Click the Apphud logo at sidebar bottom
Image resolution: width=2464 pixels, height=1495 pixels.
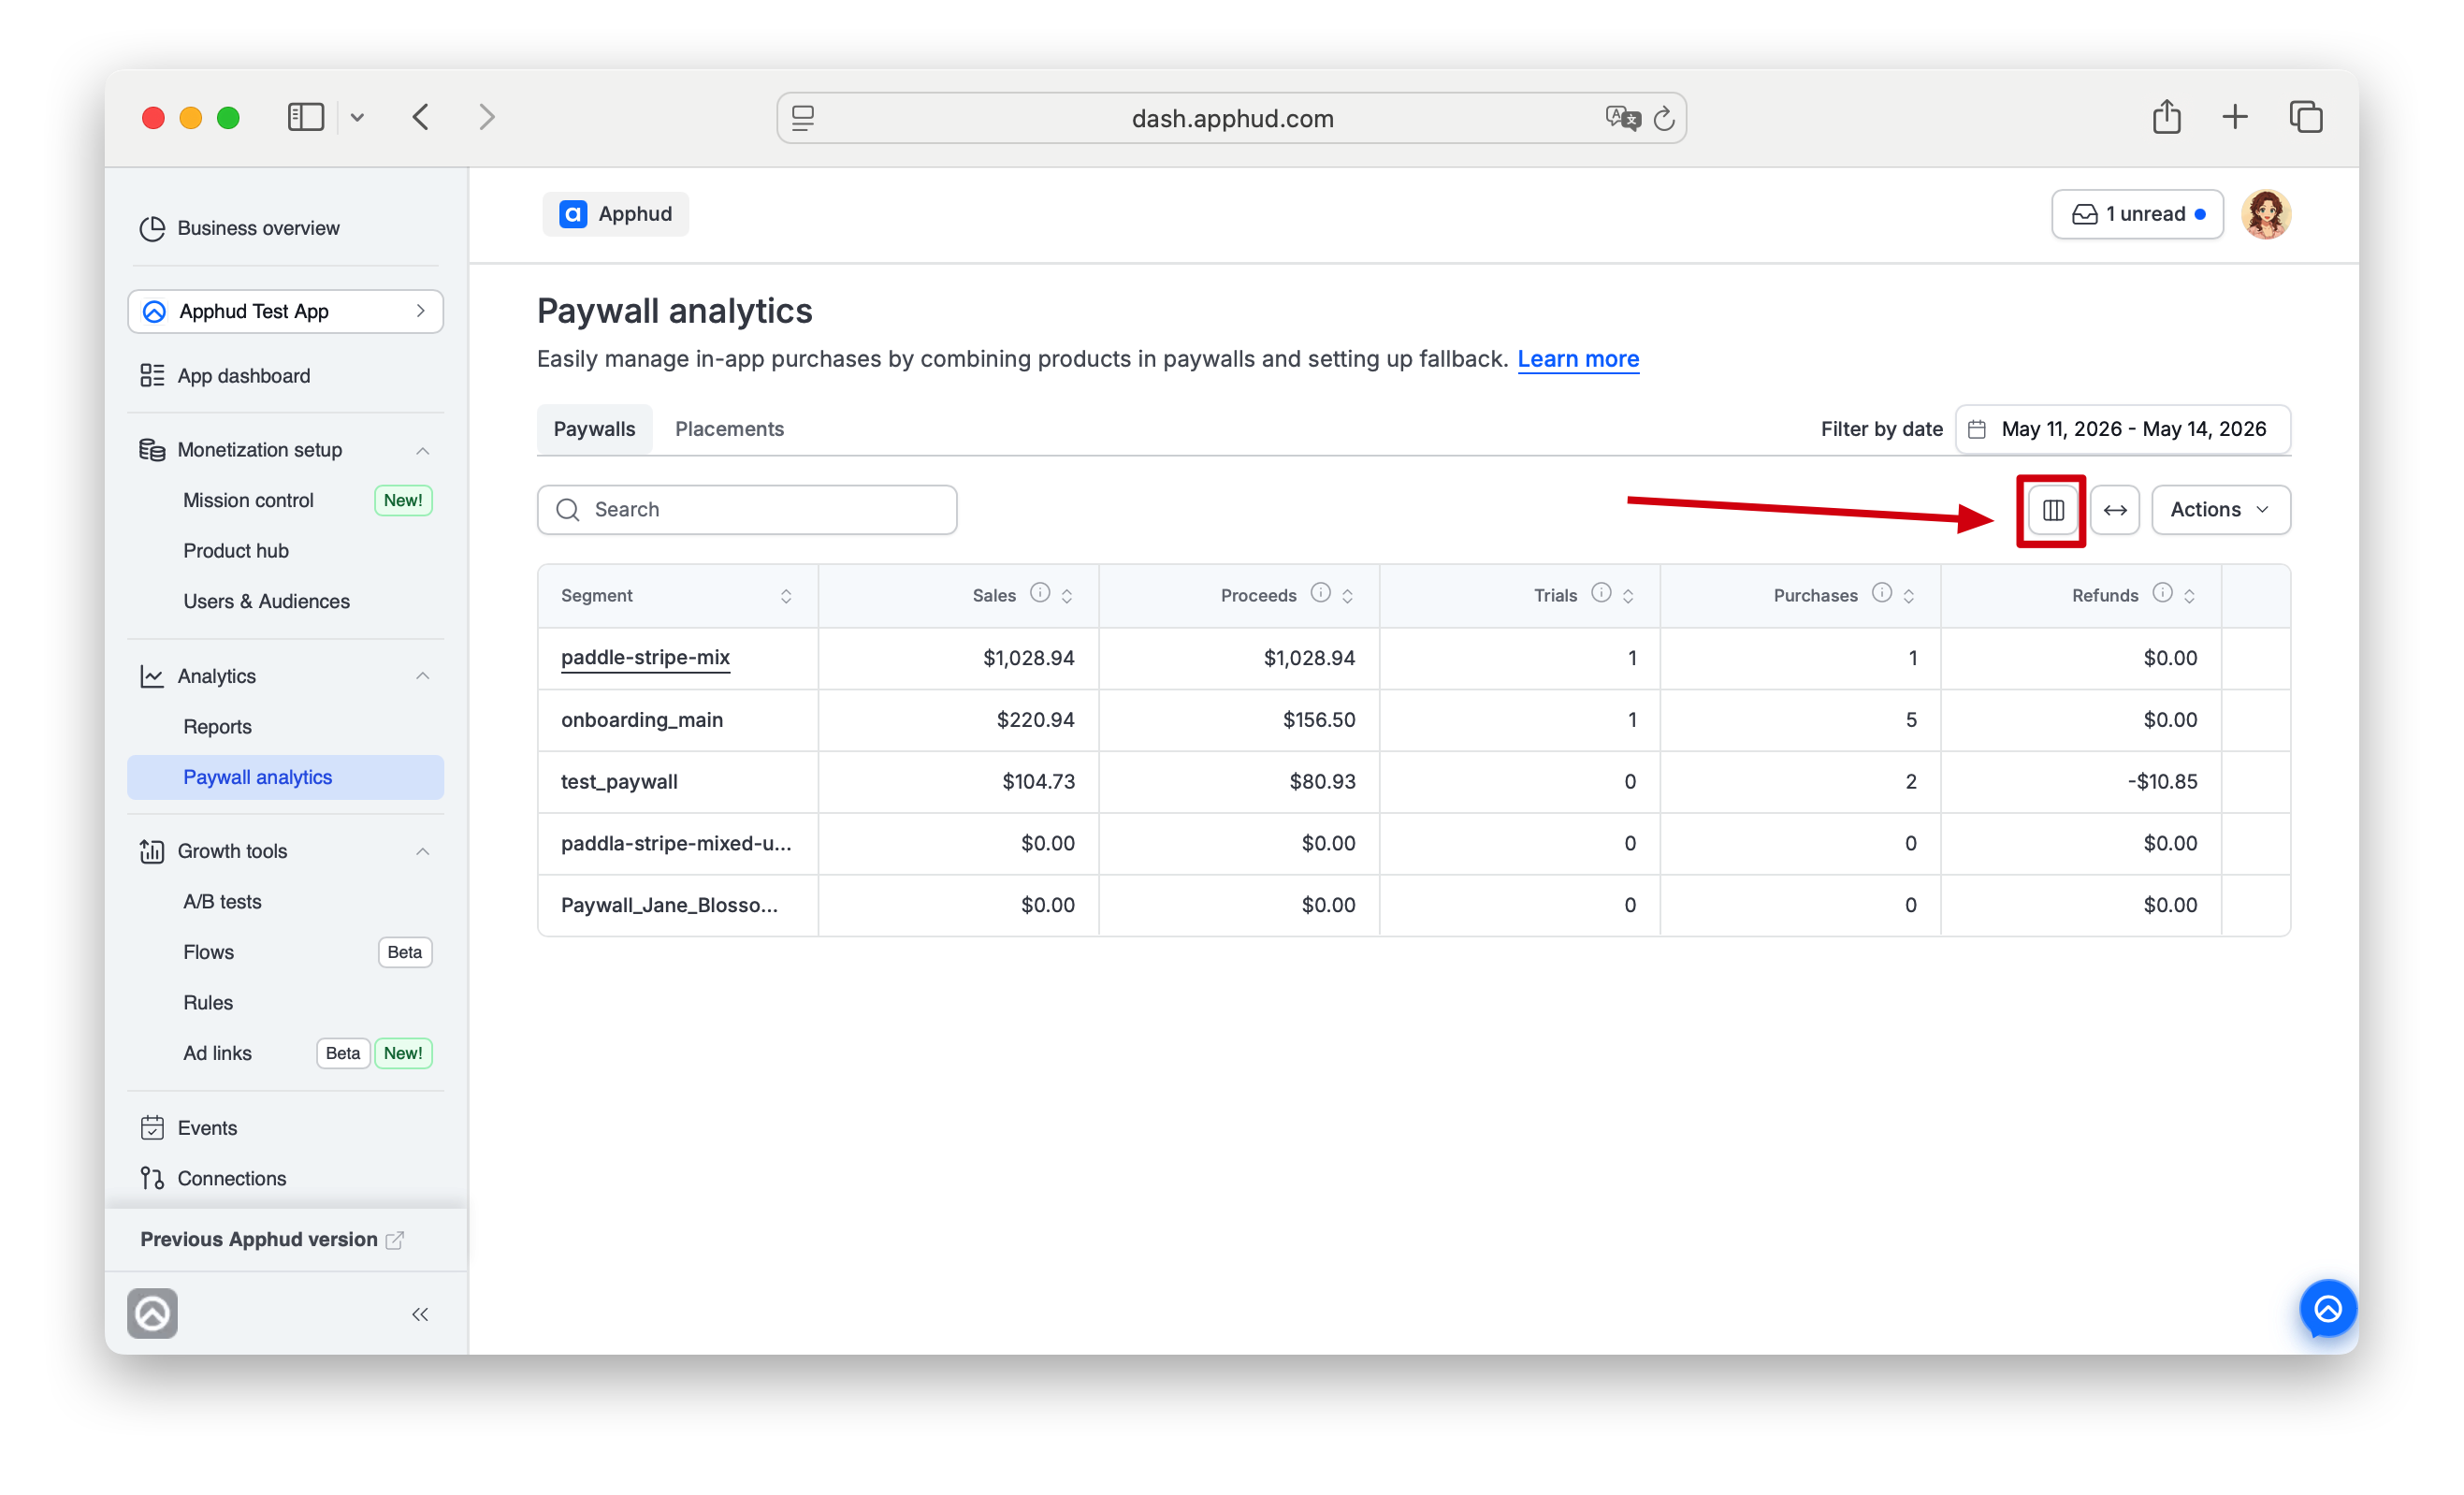coord(152,1313)
